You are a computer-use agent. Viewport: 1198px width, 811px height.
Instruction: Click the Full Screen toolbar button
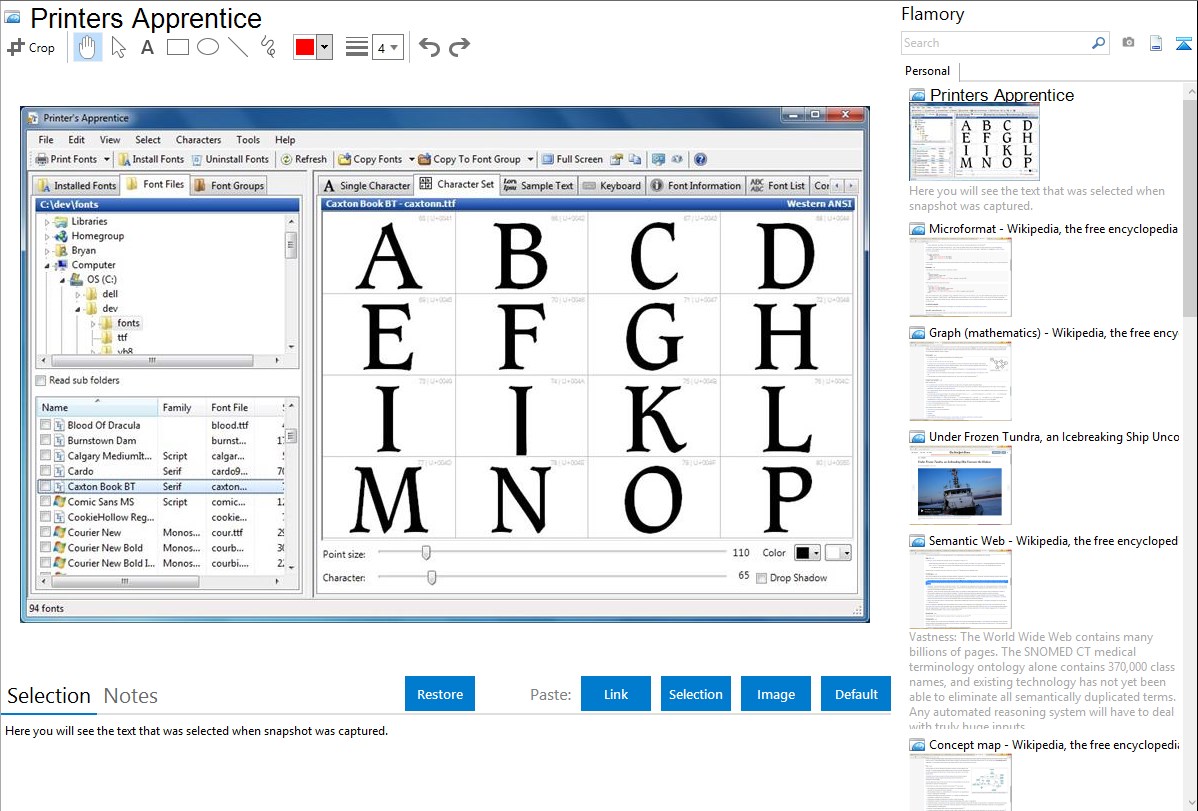pos(572,159)
